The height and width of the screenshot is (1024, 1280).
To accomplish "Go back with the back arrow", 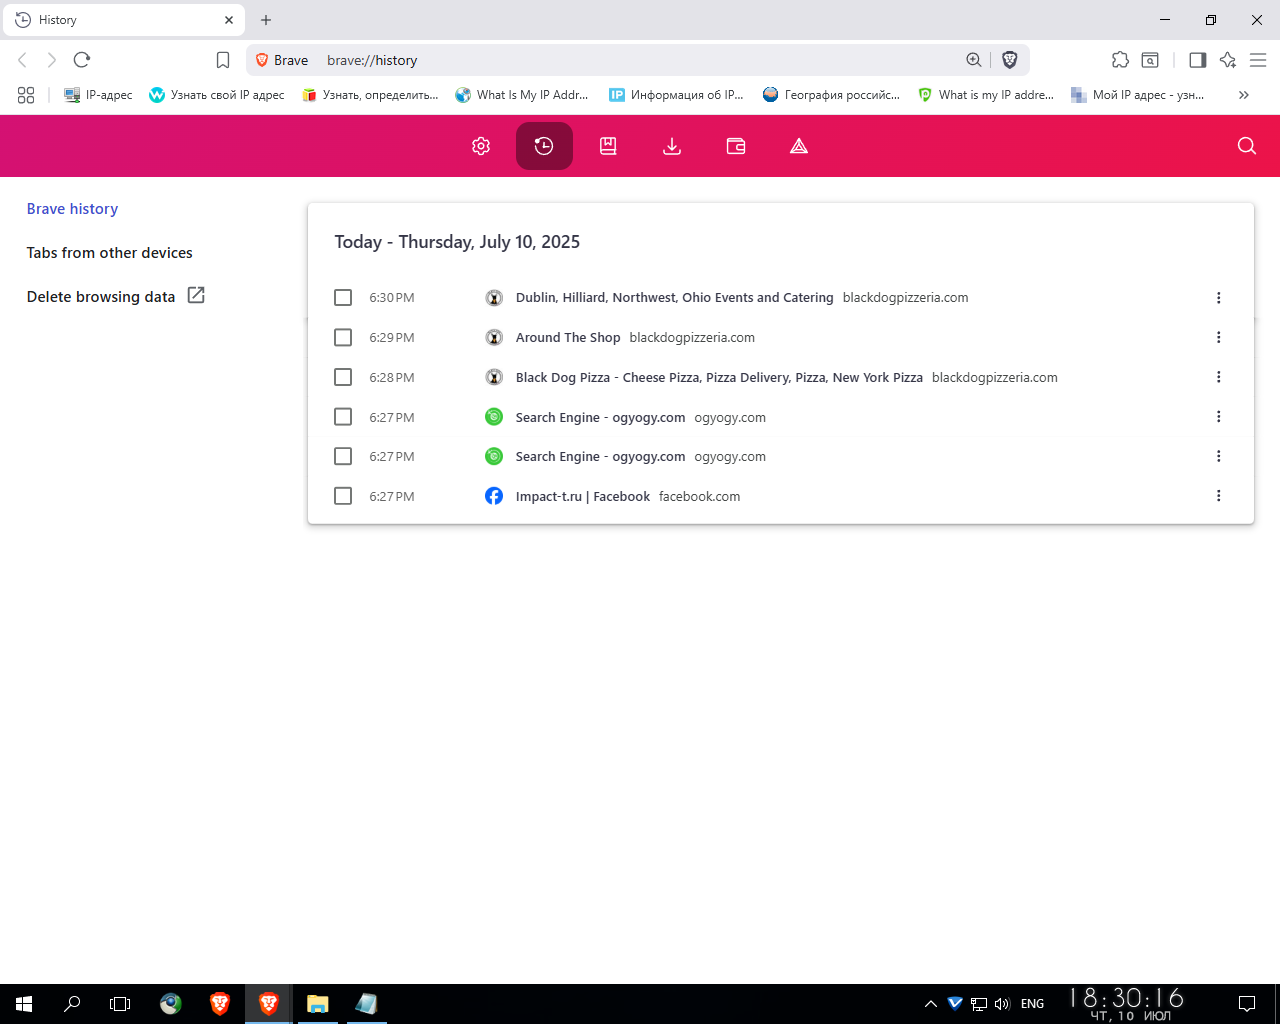I will 23,60.
